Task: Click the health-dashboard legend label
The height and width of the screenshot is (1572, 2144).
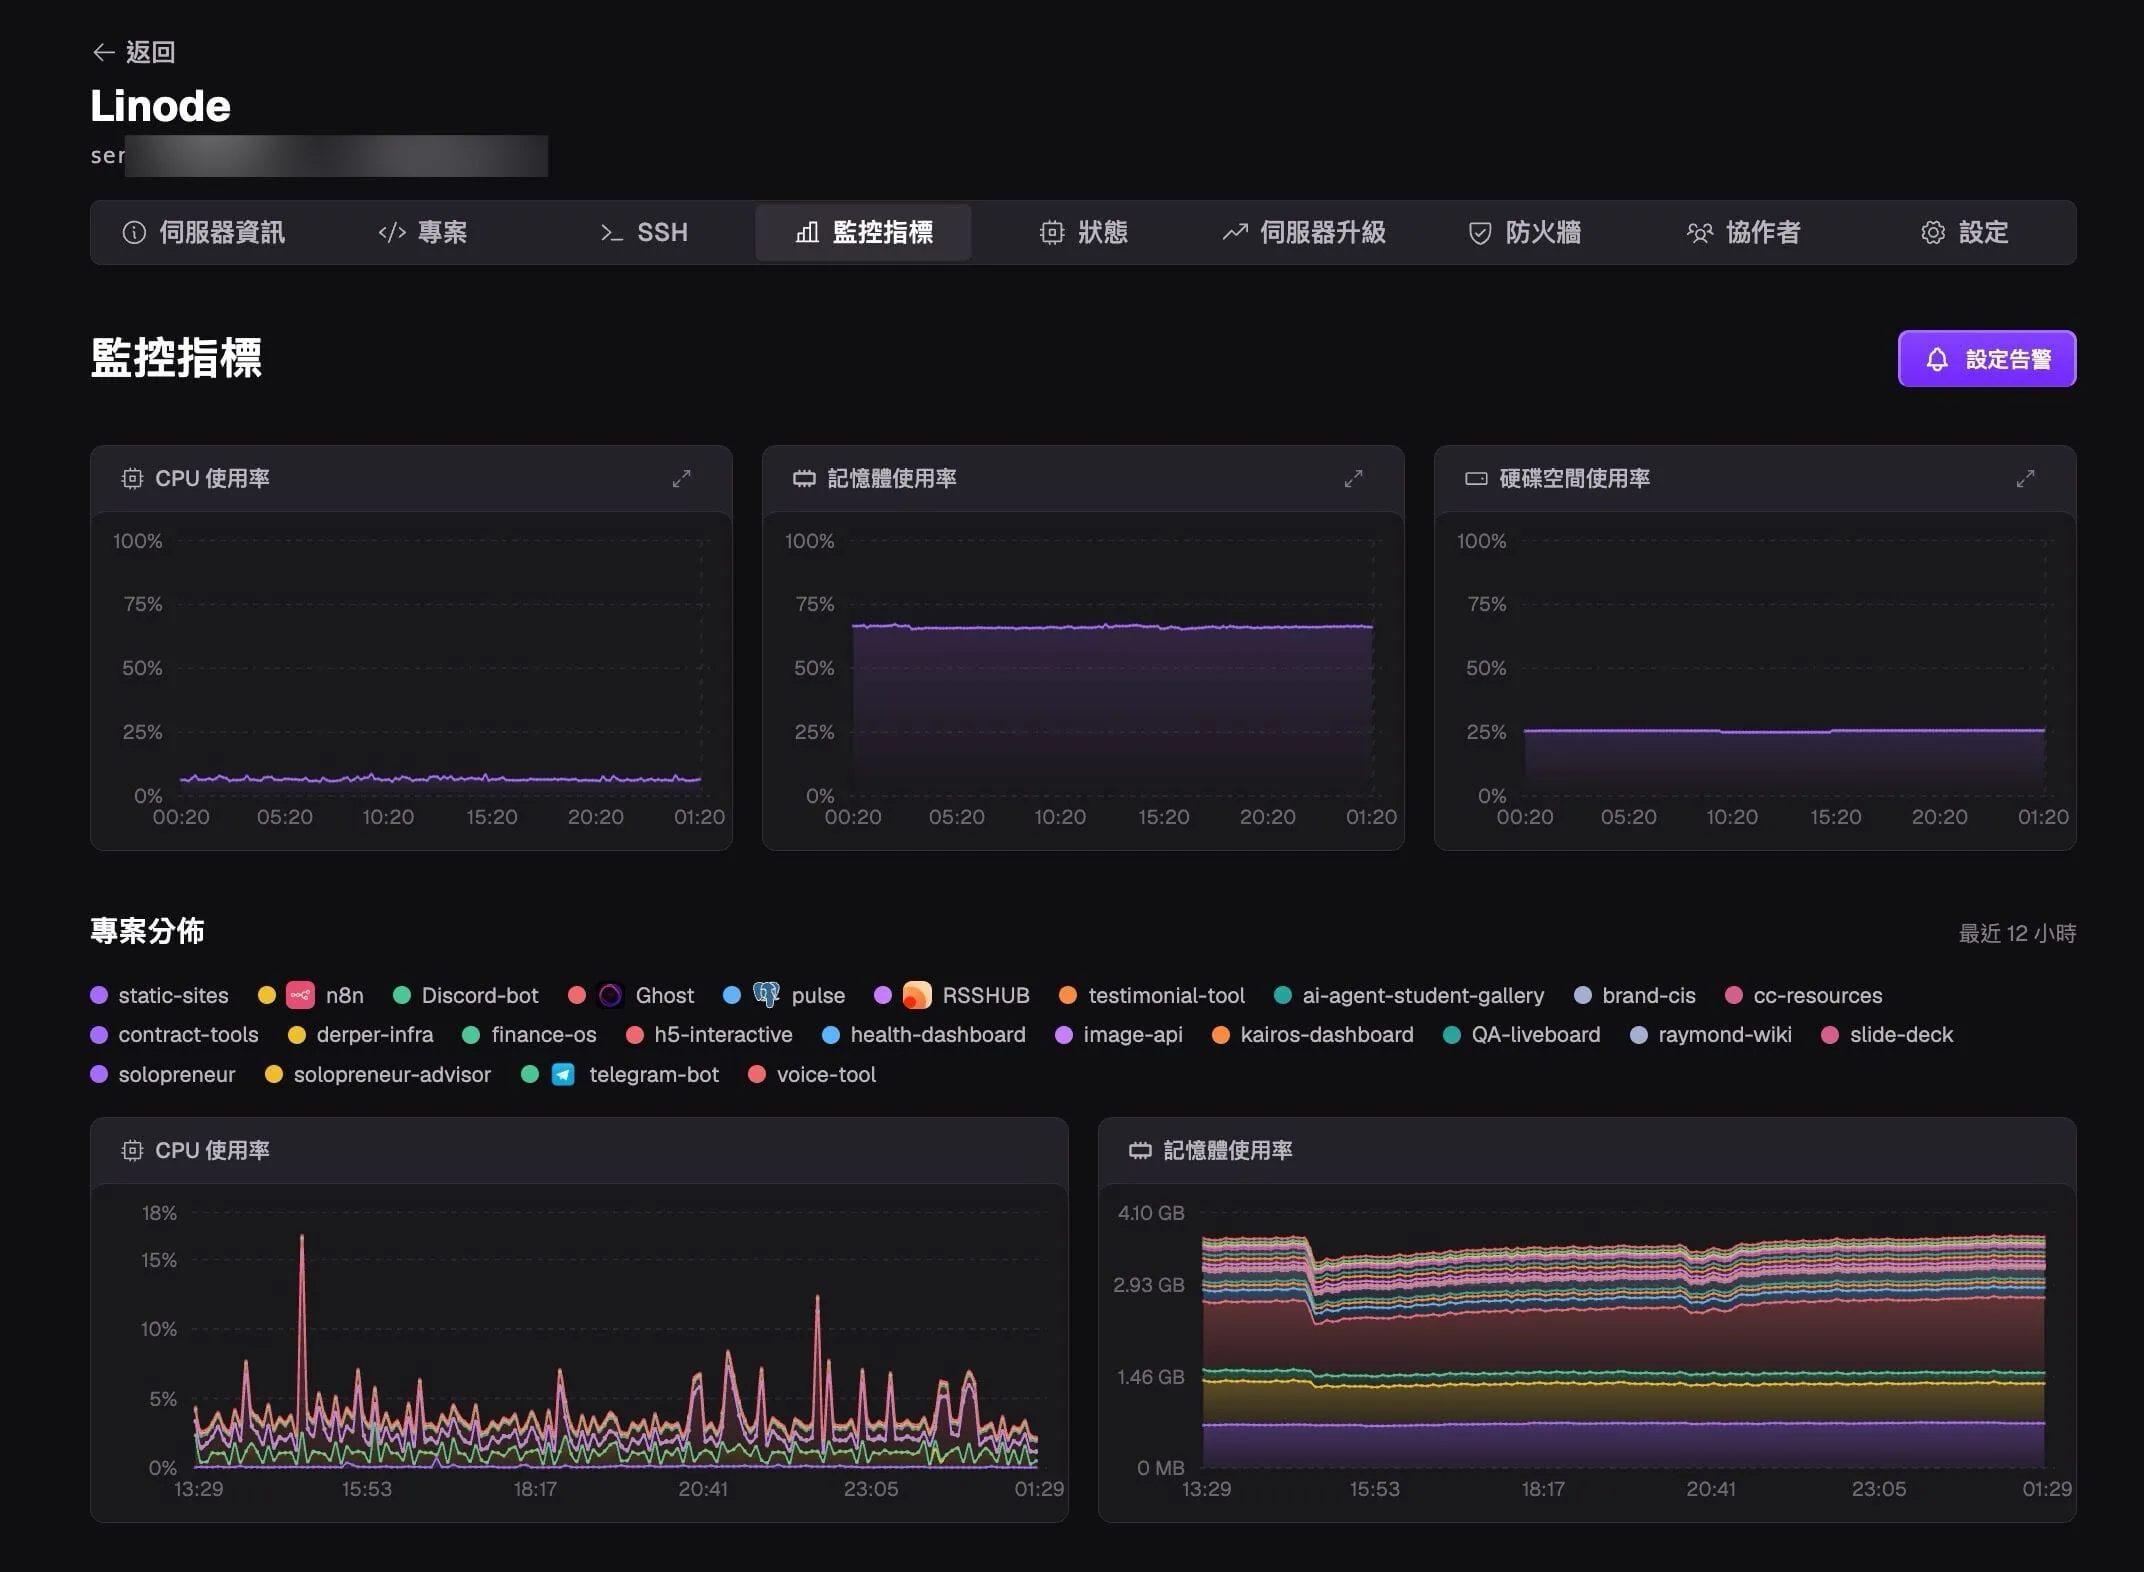Action: pos(938,1034)
